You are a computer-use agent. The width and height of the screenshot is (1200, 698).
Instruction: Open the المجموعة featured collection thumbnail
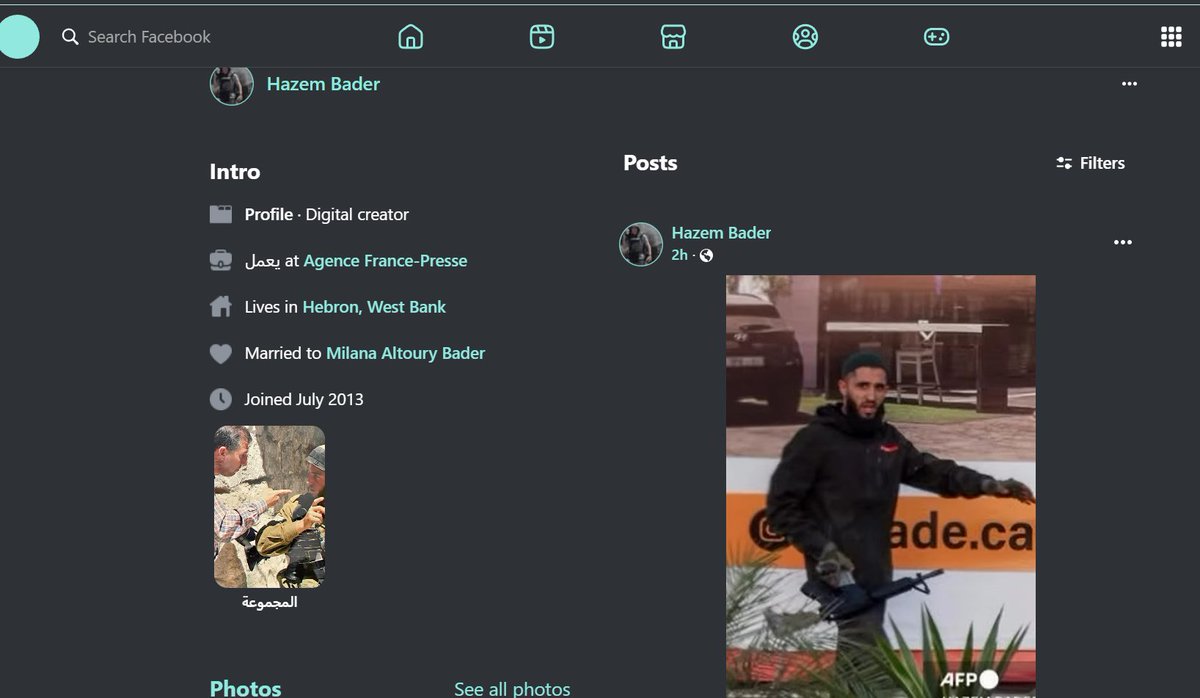pyautogui.click(x=269, y=507)
